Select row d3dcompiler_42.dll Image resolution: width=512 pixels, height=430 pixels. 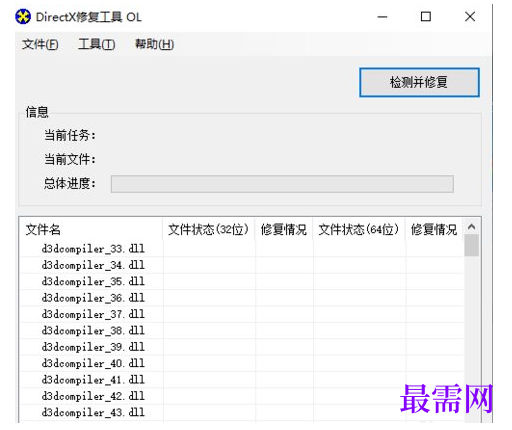[241, 396]
